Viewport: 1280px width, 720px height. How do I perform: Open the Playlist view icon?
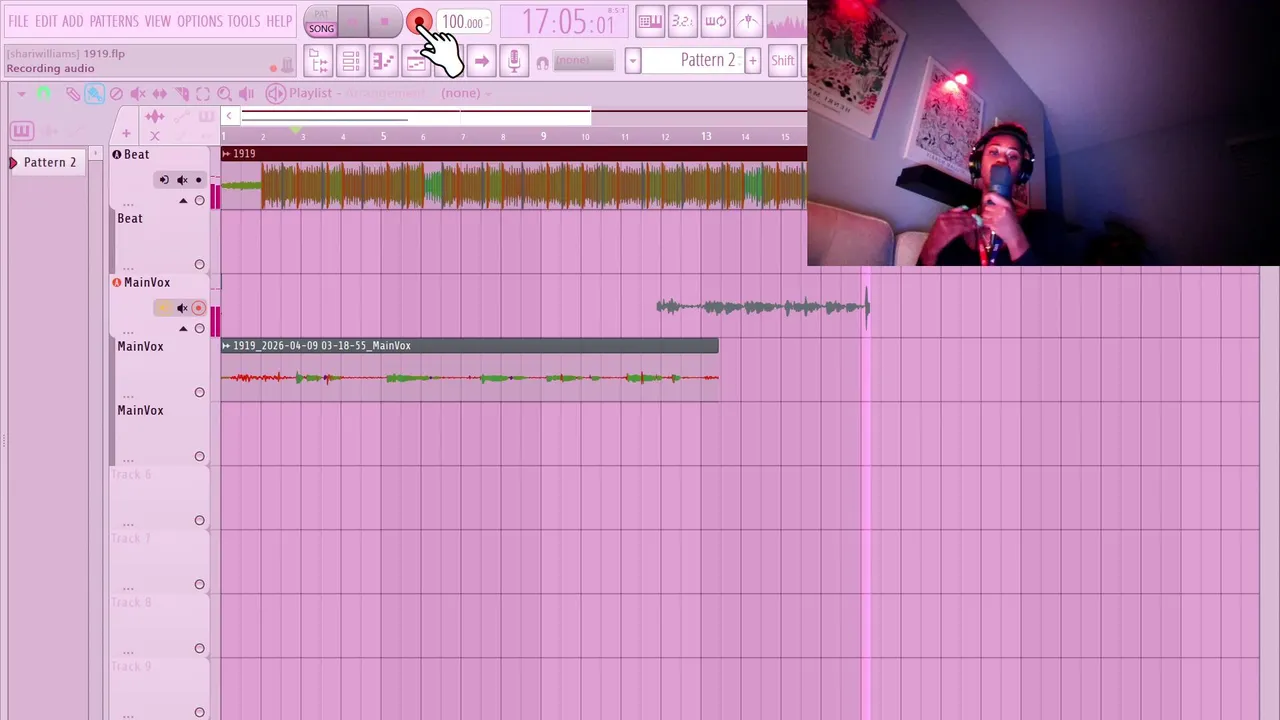(319, 61)
